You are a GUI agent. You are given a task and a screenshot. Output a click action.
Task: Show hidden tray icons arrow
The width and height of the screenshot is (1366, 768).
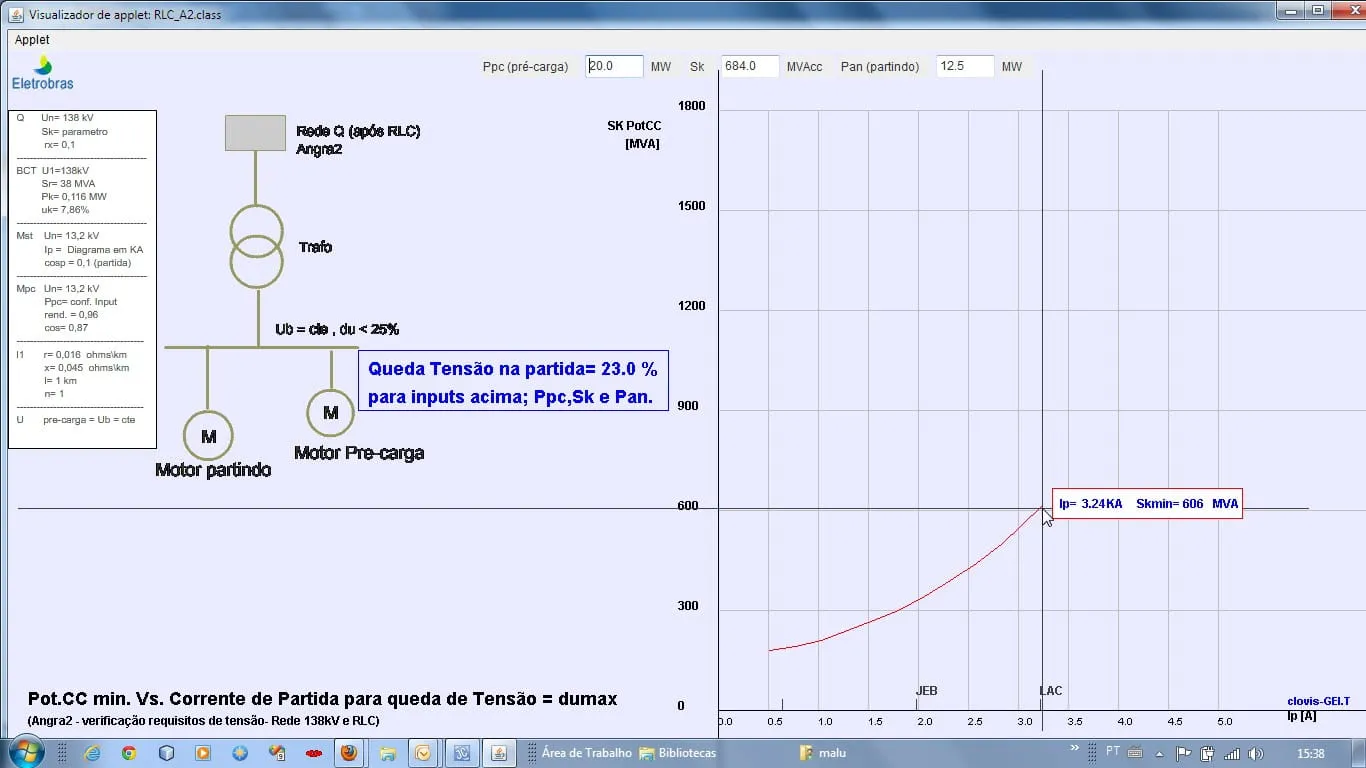tap(1160, 754)
